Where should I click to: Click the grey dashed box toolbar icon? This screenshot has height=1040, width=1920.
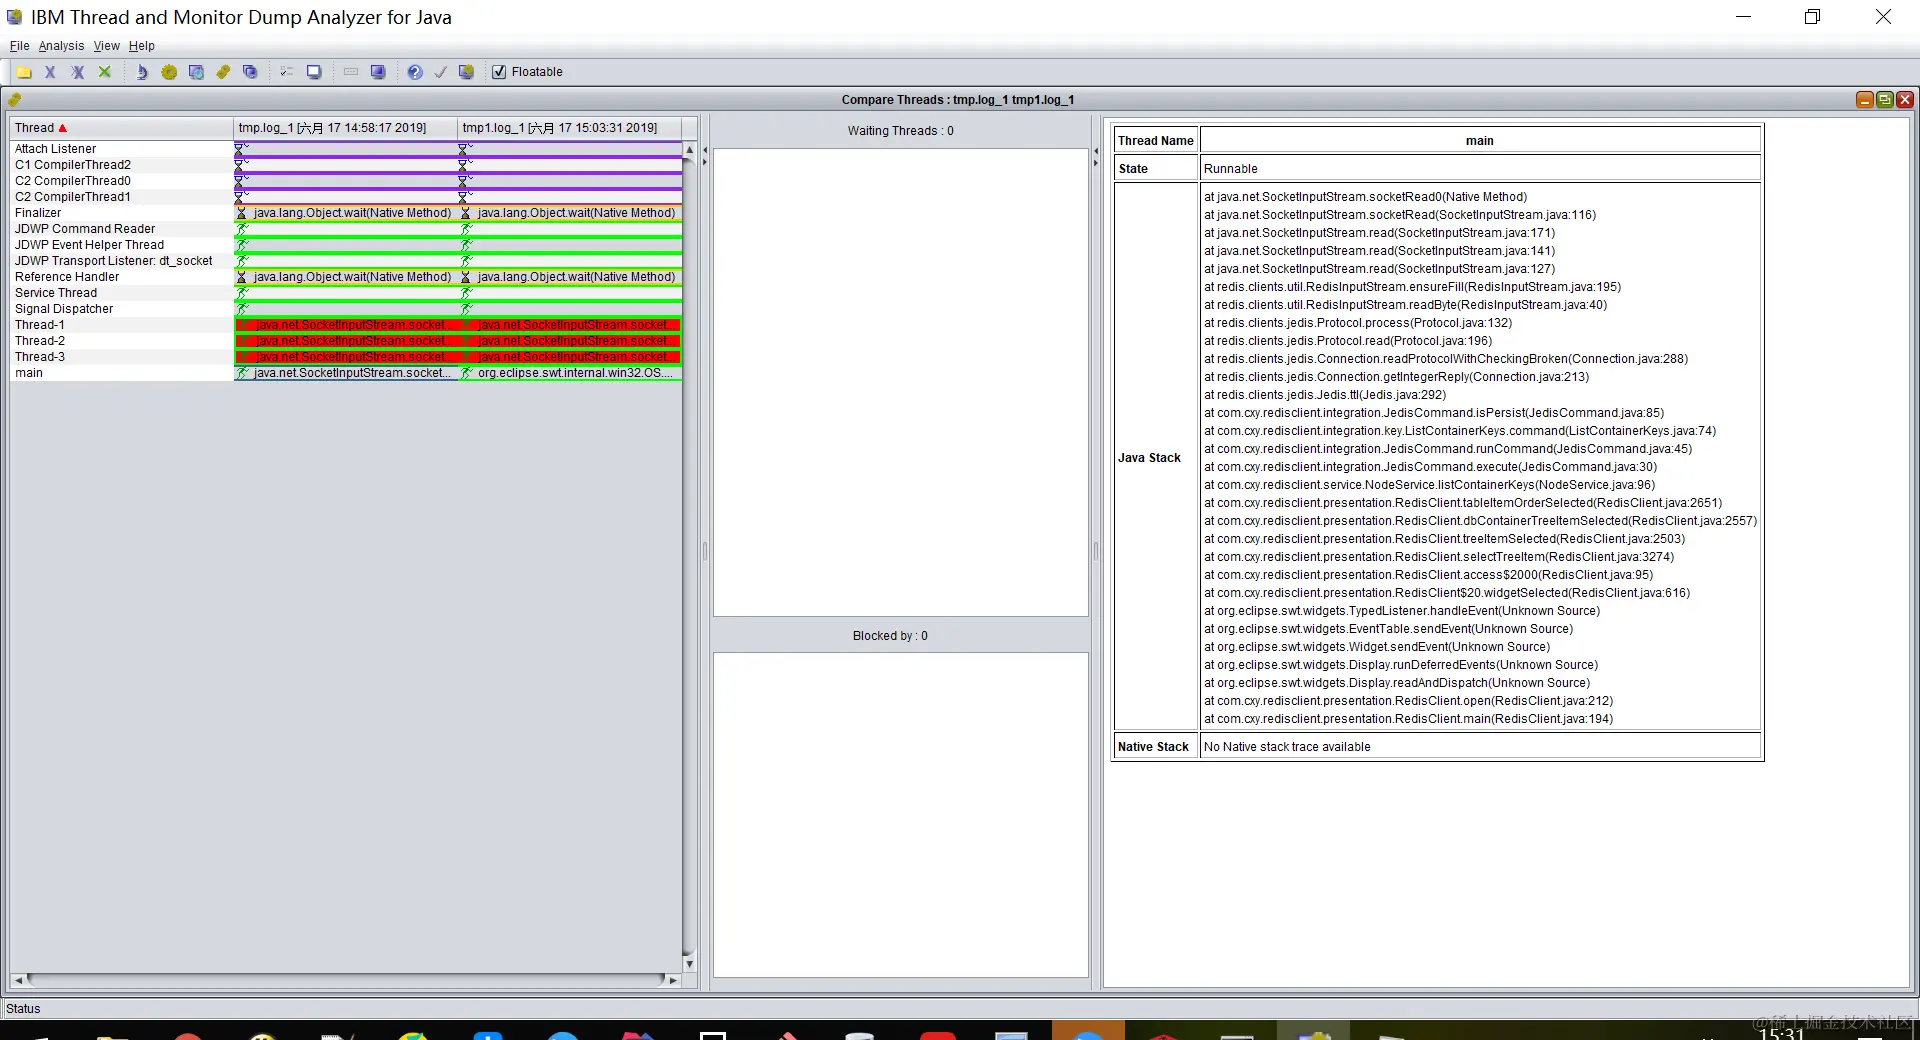click(351, 72)
